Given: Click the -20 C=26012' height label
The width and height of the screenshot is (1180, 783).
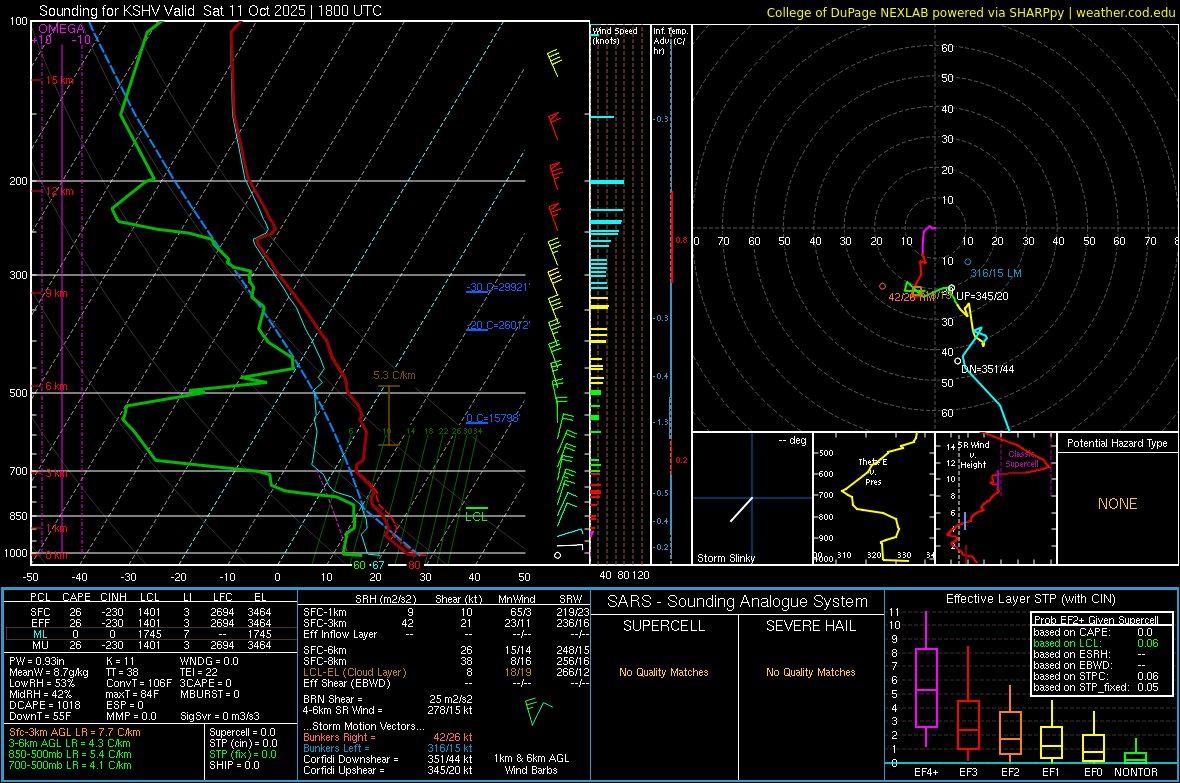Looking at the screenshot, I should point(498,325).
